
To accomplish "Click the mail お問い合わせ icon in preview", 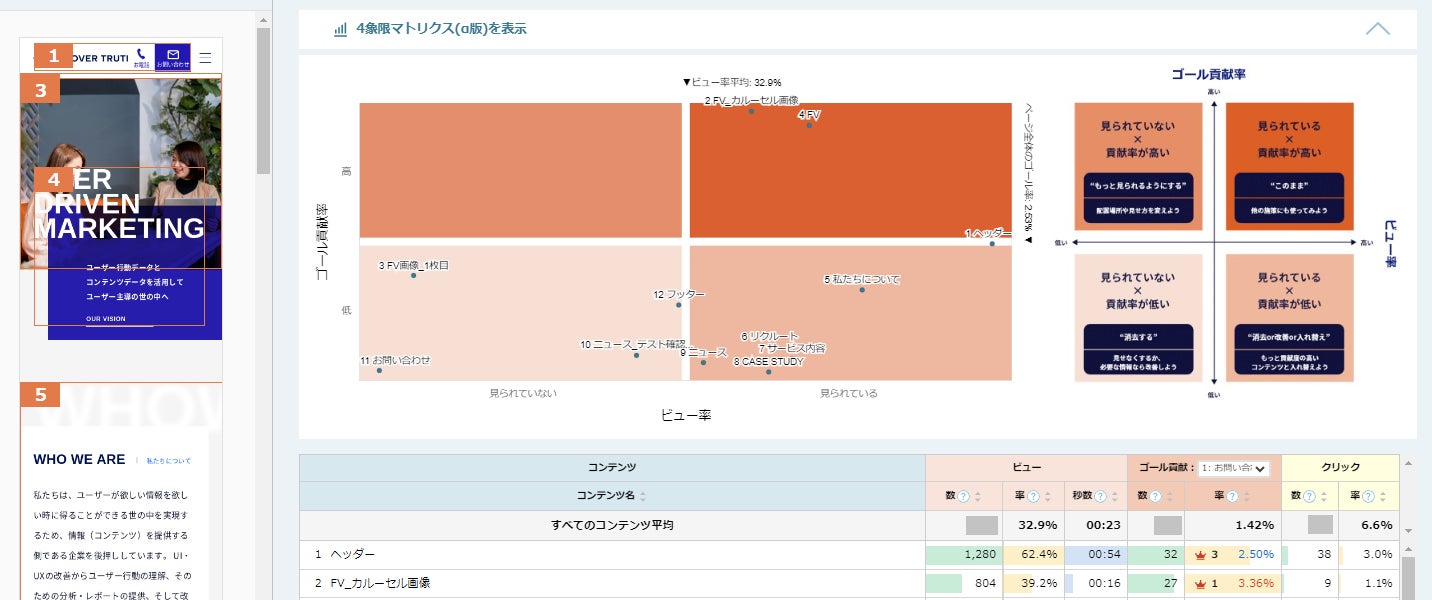I will pos(173,57).
